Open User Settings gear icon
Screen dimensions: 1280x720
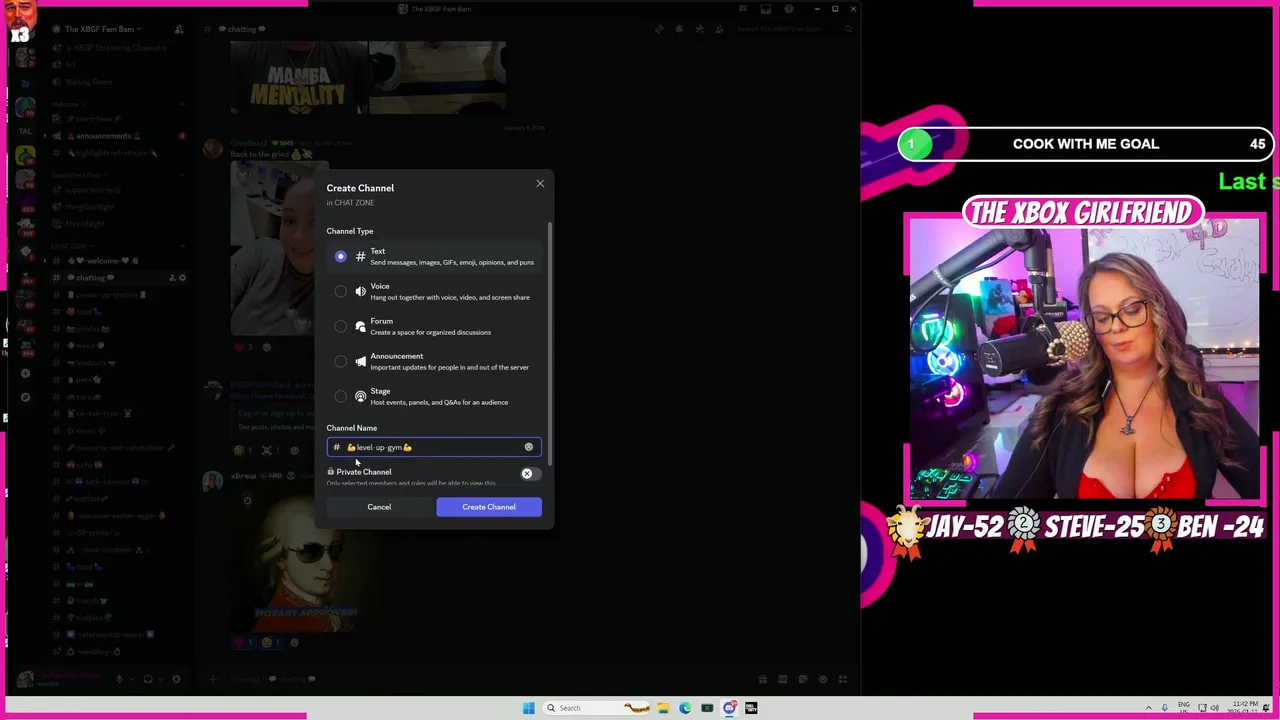(177, 680)
